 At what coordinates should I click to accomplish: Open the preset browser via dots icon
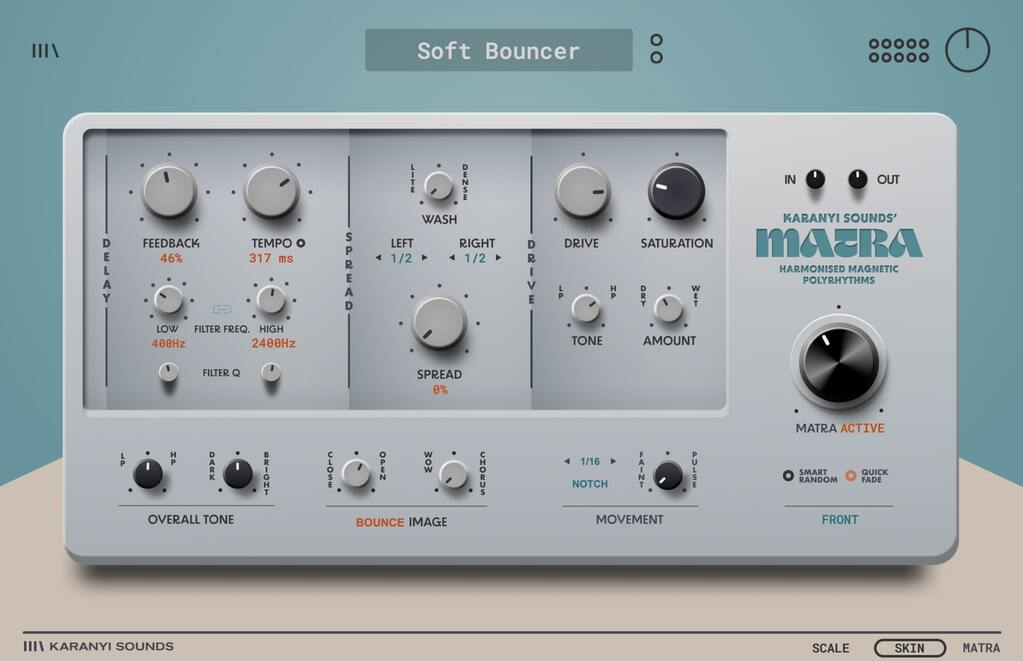(x=656, y=50)
